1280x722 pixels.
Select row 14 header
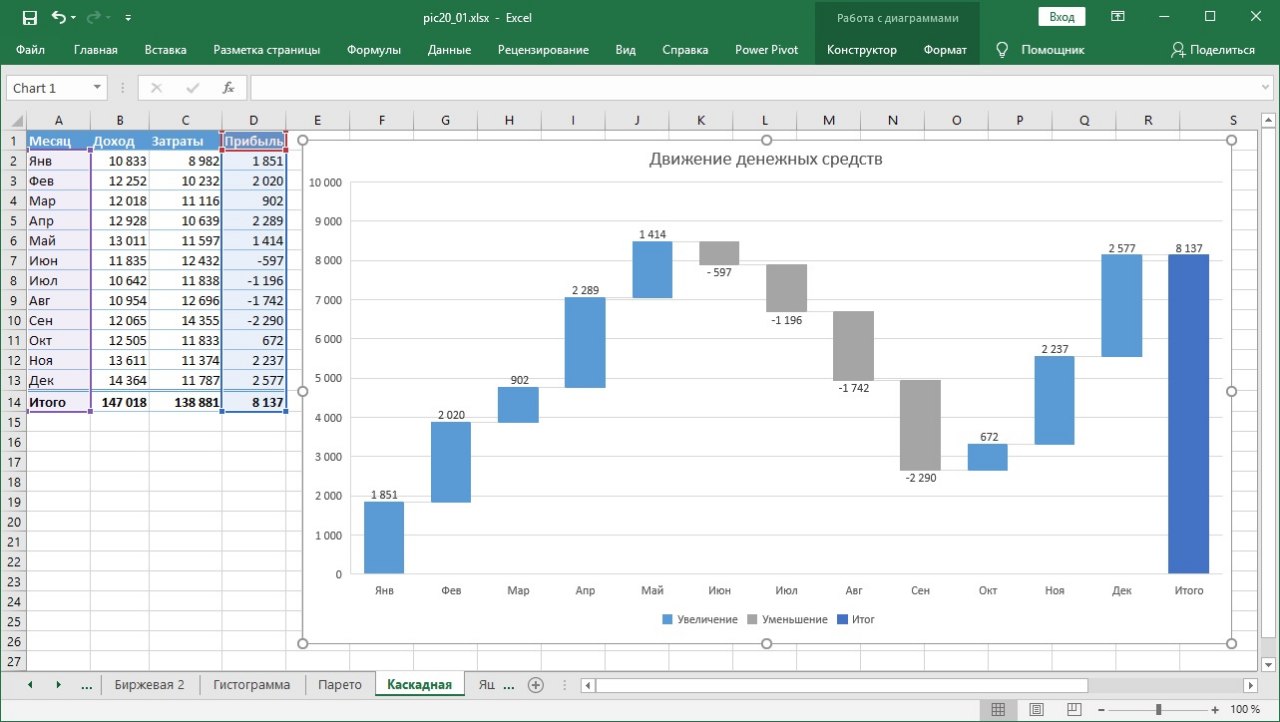tap(14, 402)
